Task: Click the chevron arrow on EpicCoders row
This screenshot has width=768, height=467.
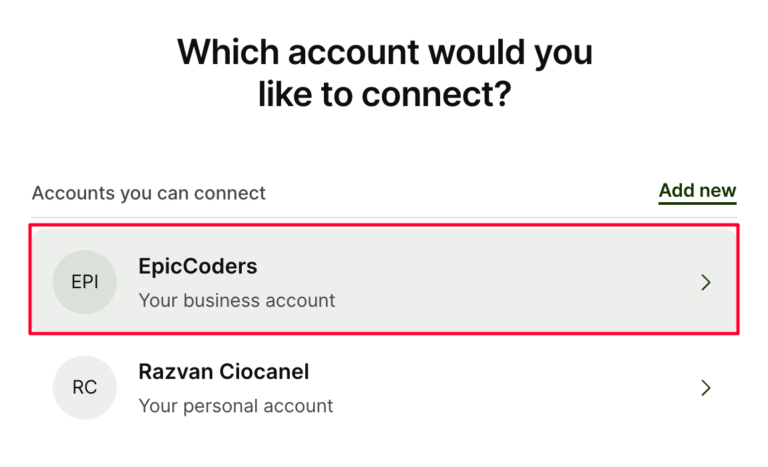Action: (706, 283)
